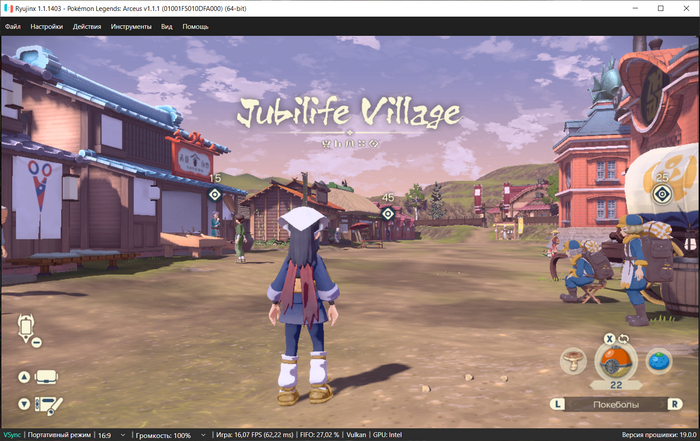Screen dimensions: 700x441
Task: Click the X button swap icon
Action: 609,339
